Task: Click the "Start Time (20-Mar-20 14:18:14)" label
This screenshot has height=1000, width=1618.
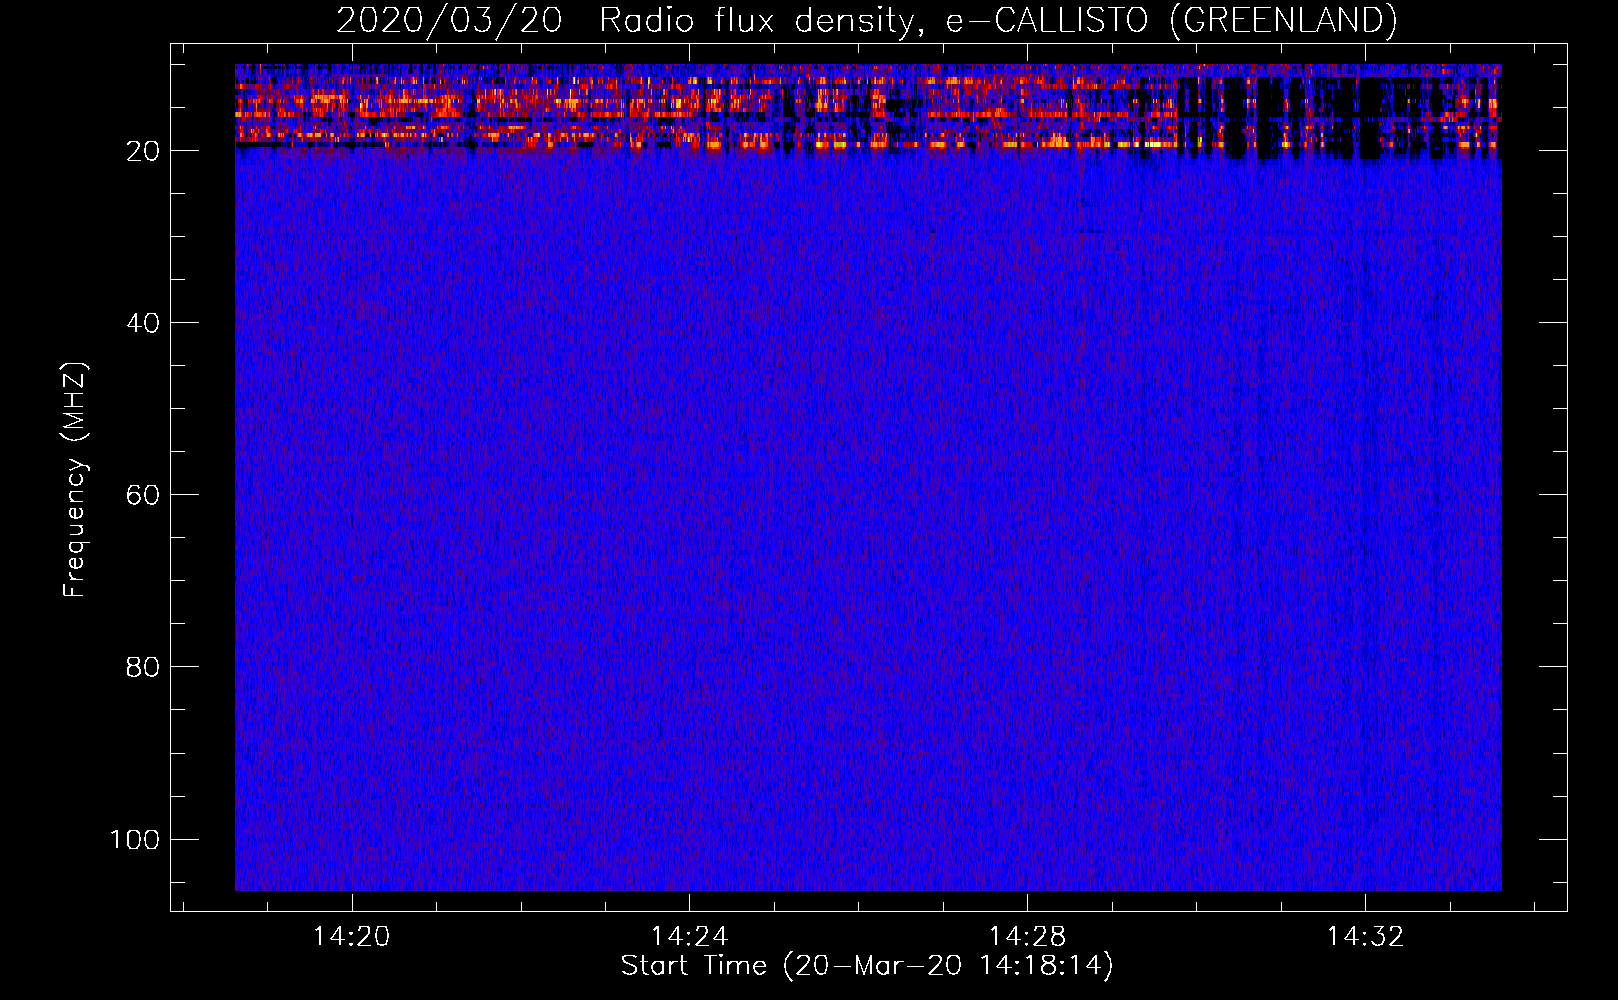Action: (867, 966)
